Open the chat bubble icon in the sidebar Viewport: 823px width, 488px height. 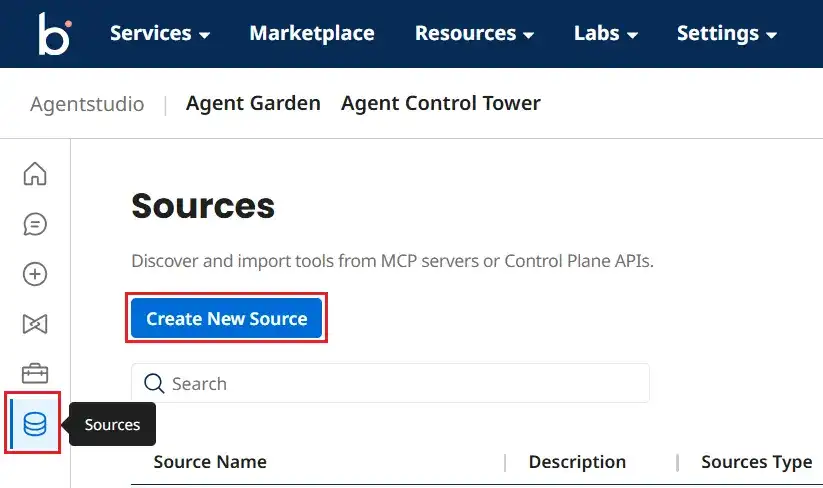(35, 224)
